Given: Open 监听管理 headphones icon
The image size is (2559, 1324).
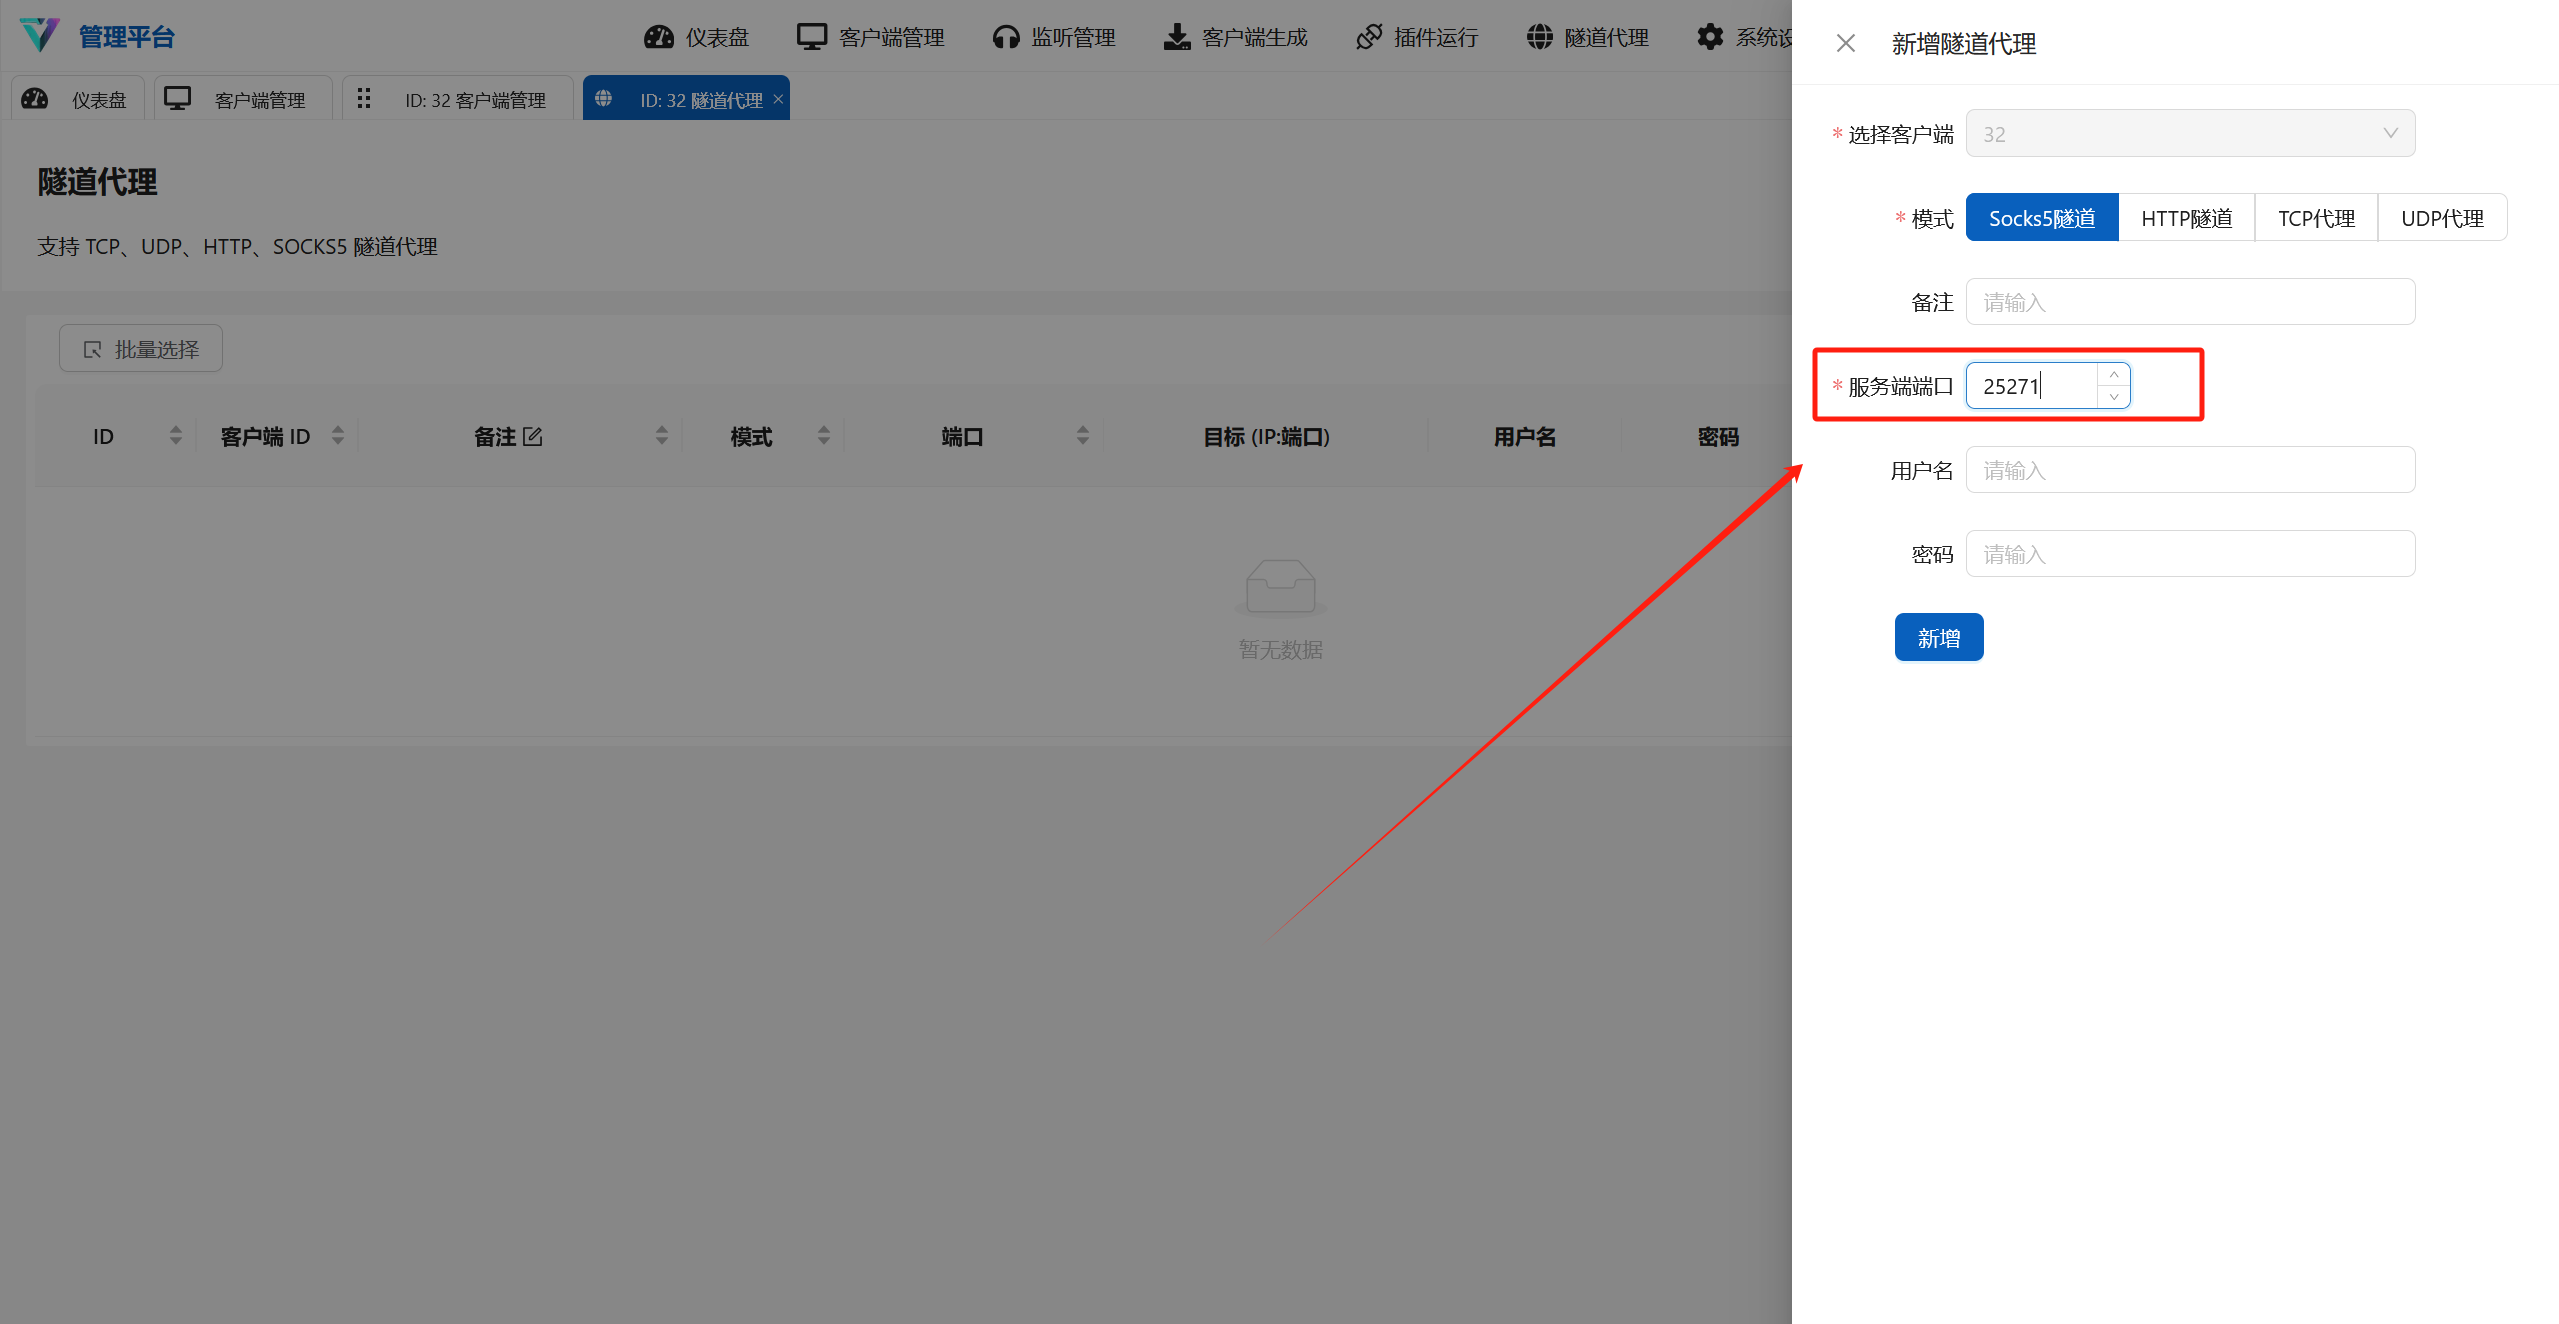Looking at the screenshot, I should pyautogui.click(x=1006, y=36).
